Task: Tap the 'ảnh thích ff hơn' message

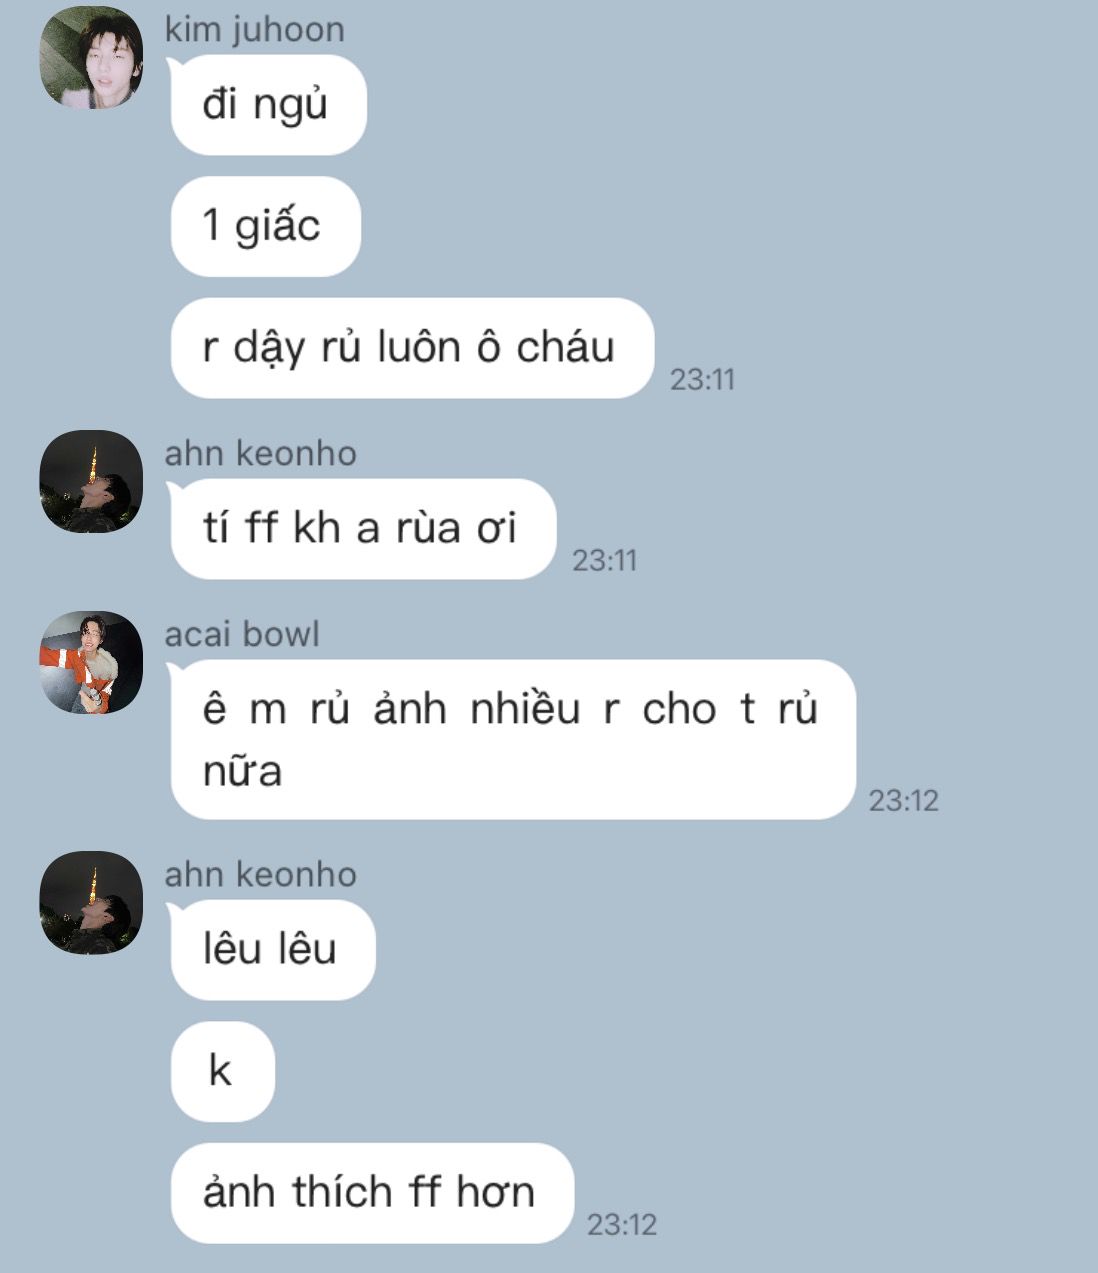Action: pos(372,1193)
